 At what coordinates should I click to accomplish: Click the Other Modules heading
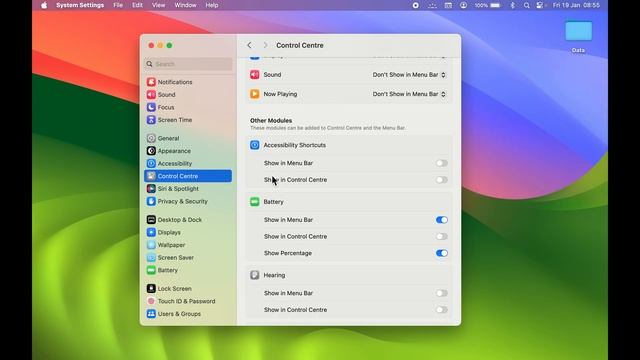271,120
